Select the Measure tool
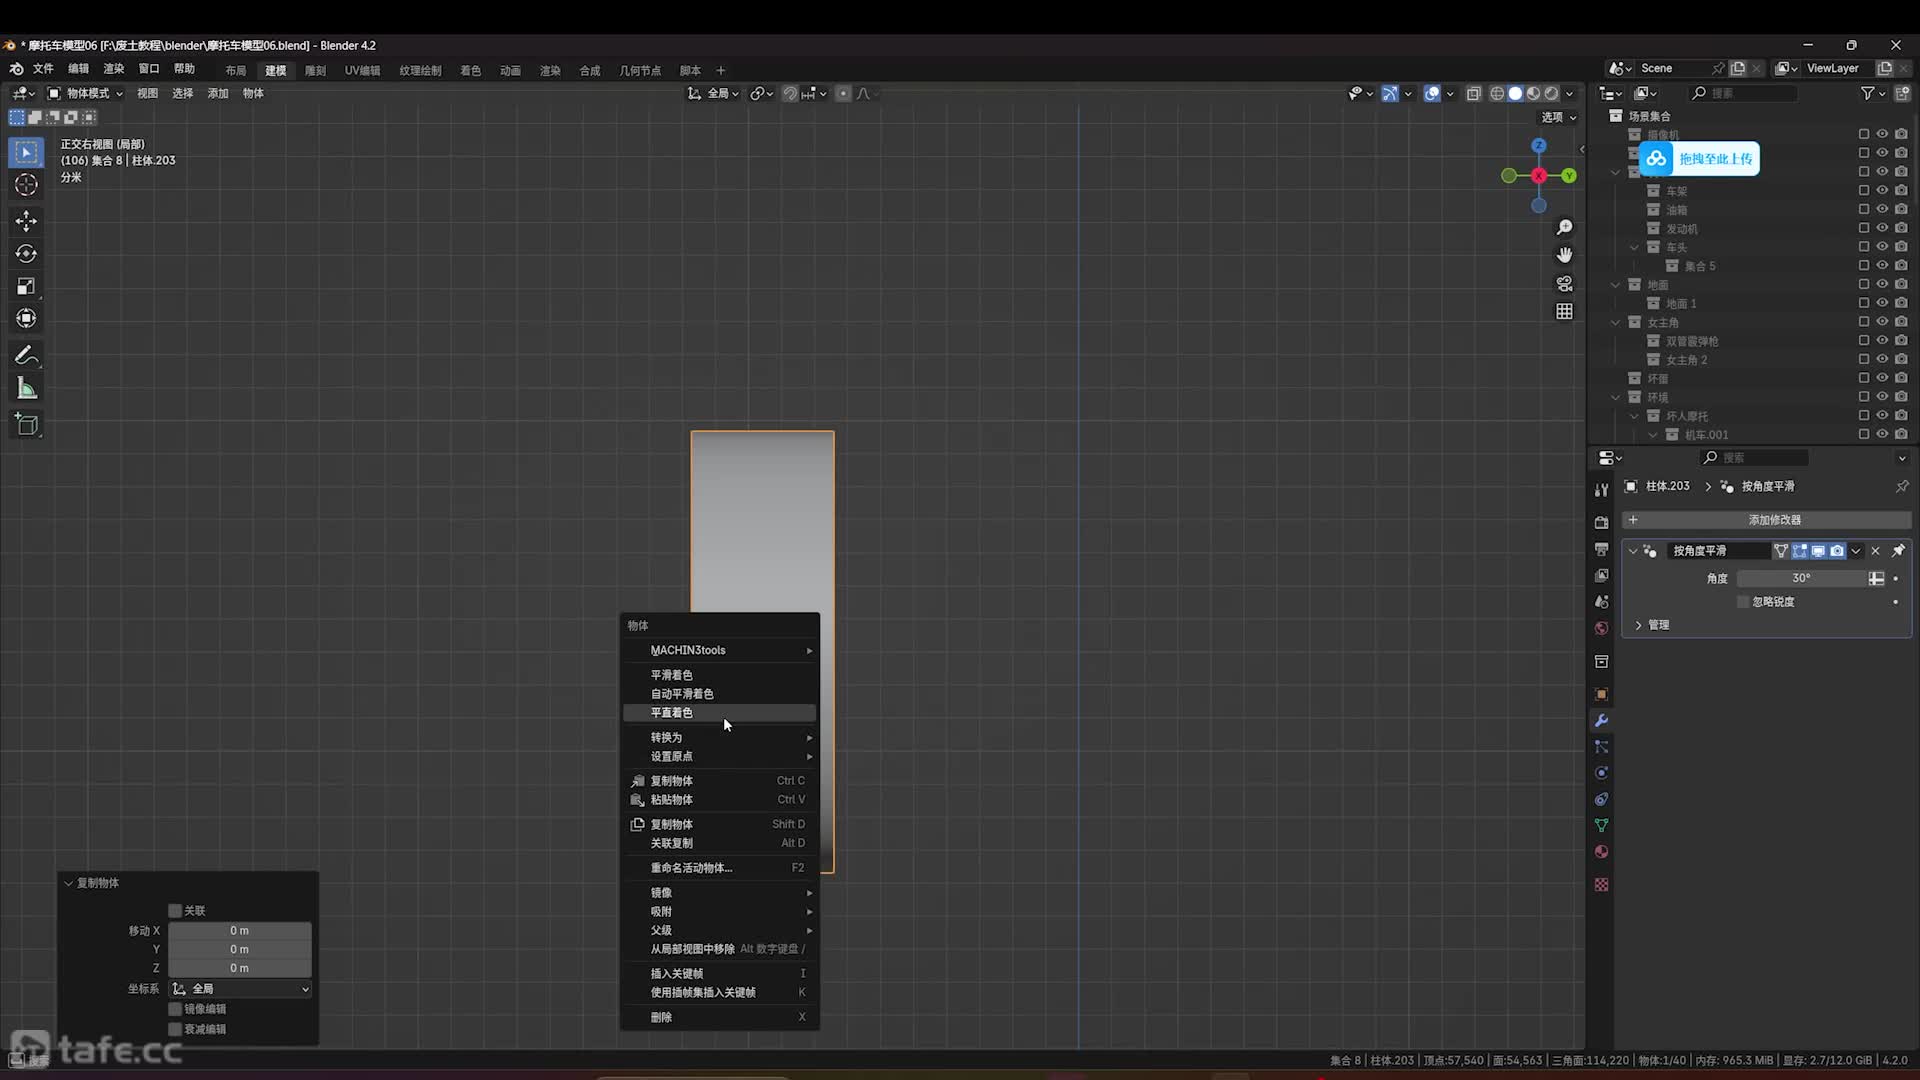This screenshot has height=1080, width=1920. pos(26,389)
